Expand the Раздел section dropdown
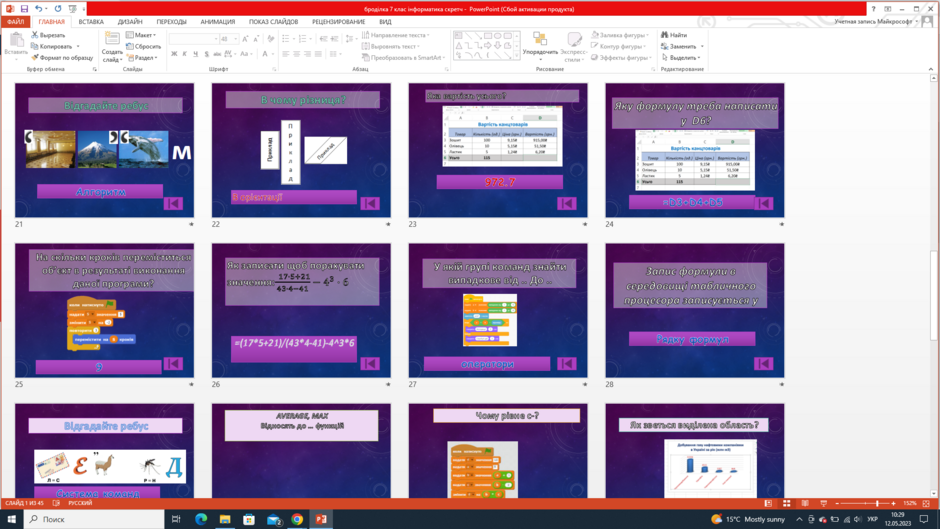Screen dimensions: 940x529 142,58
